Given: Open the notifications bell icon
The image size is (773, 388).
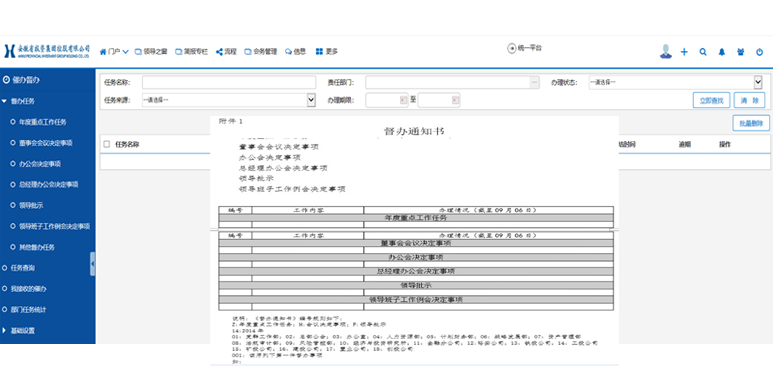Looking at the screenshot, I should [x=722, y=52].
